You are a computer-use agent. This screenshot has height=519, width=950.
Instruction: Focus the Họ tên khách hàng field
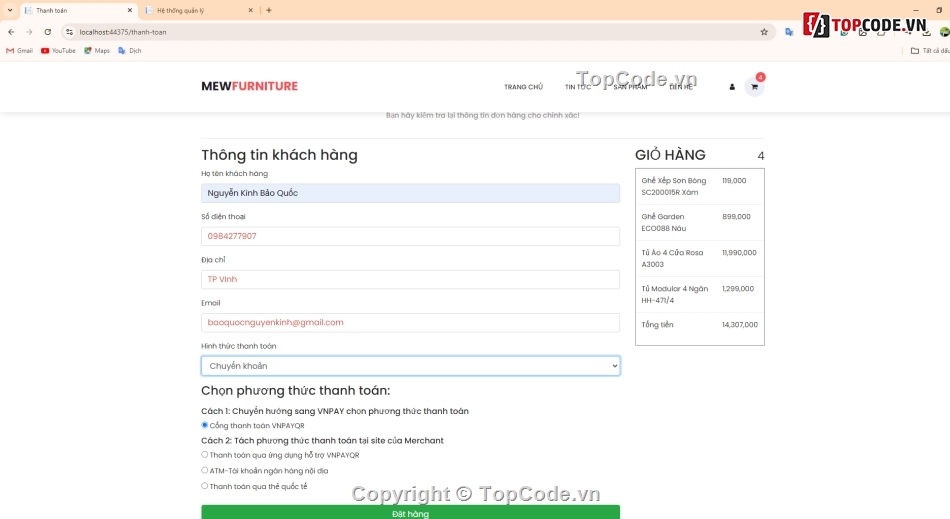(410, 193)
